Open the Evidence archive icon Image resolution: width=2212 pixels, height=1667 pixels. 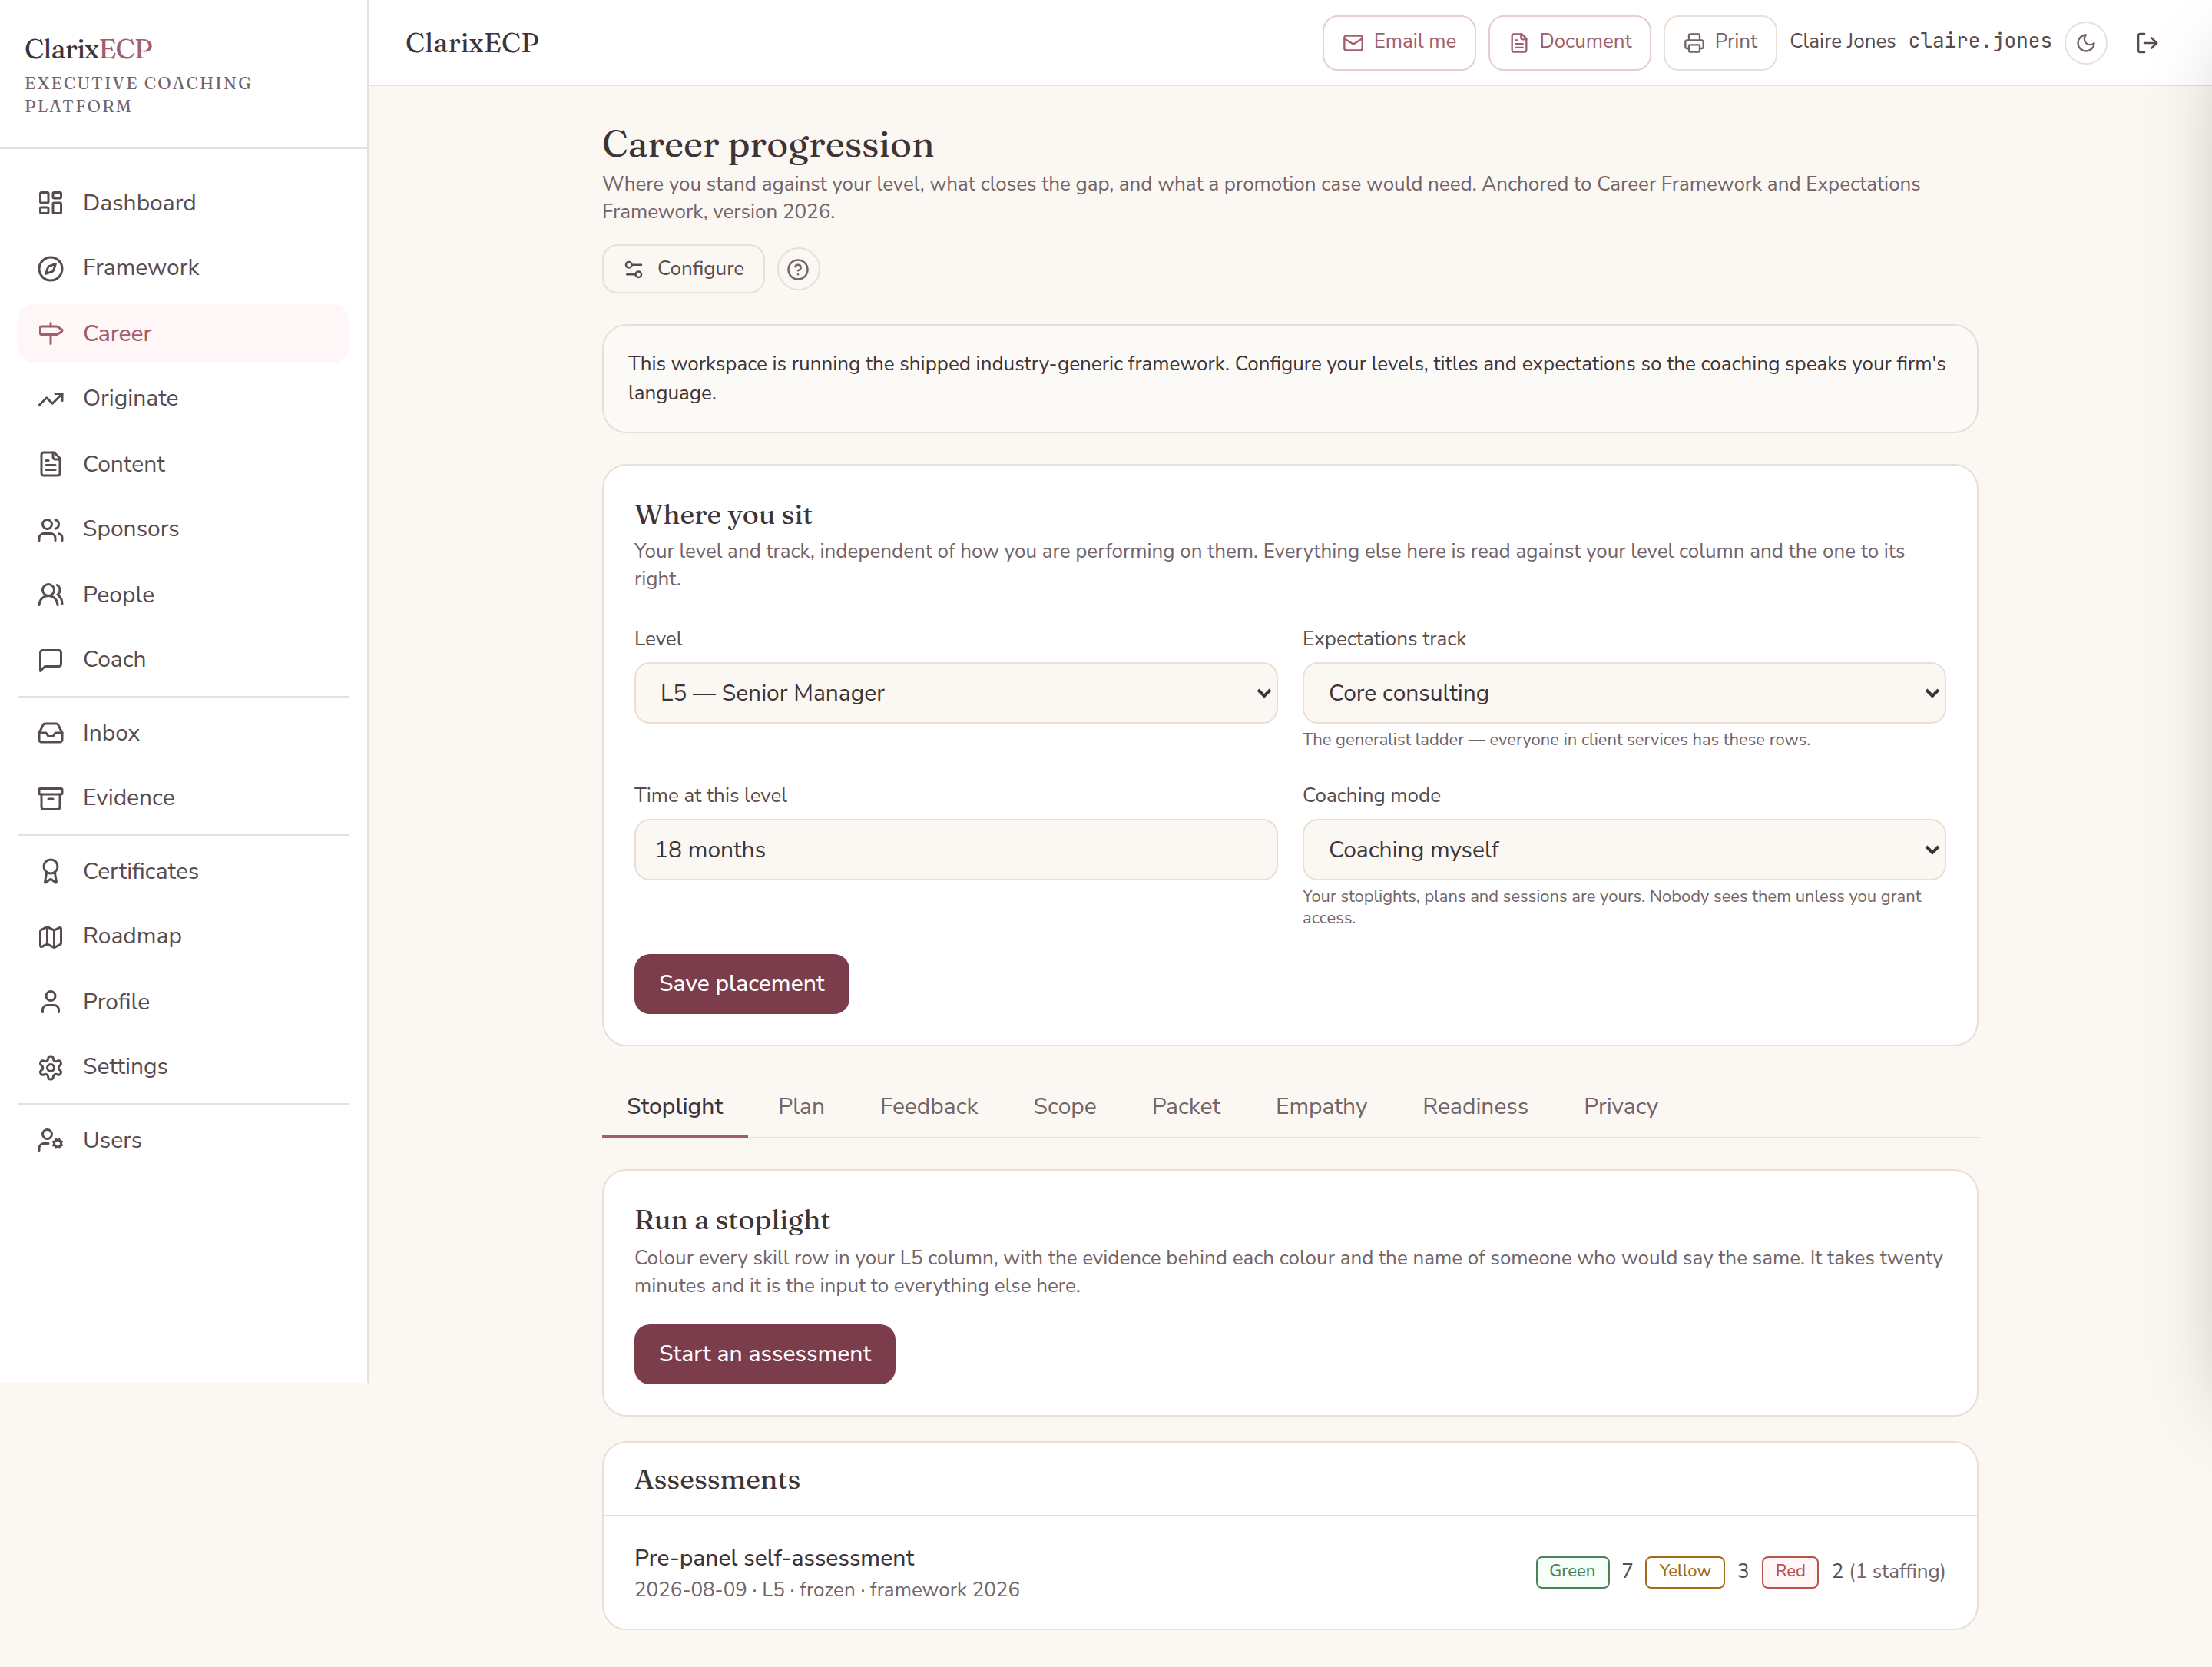click(50, 798)
